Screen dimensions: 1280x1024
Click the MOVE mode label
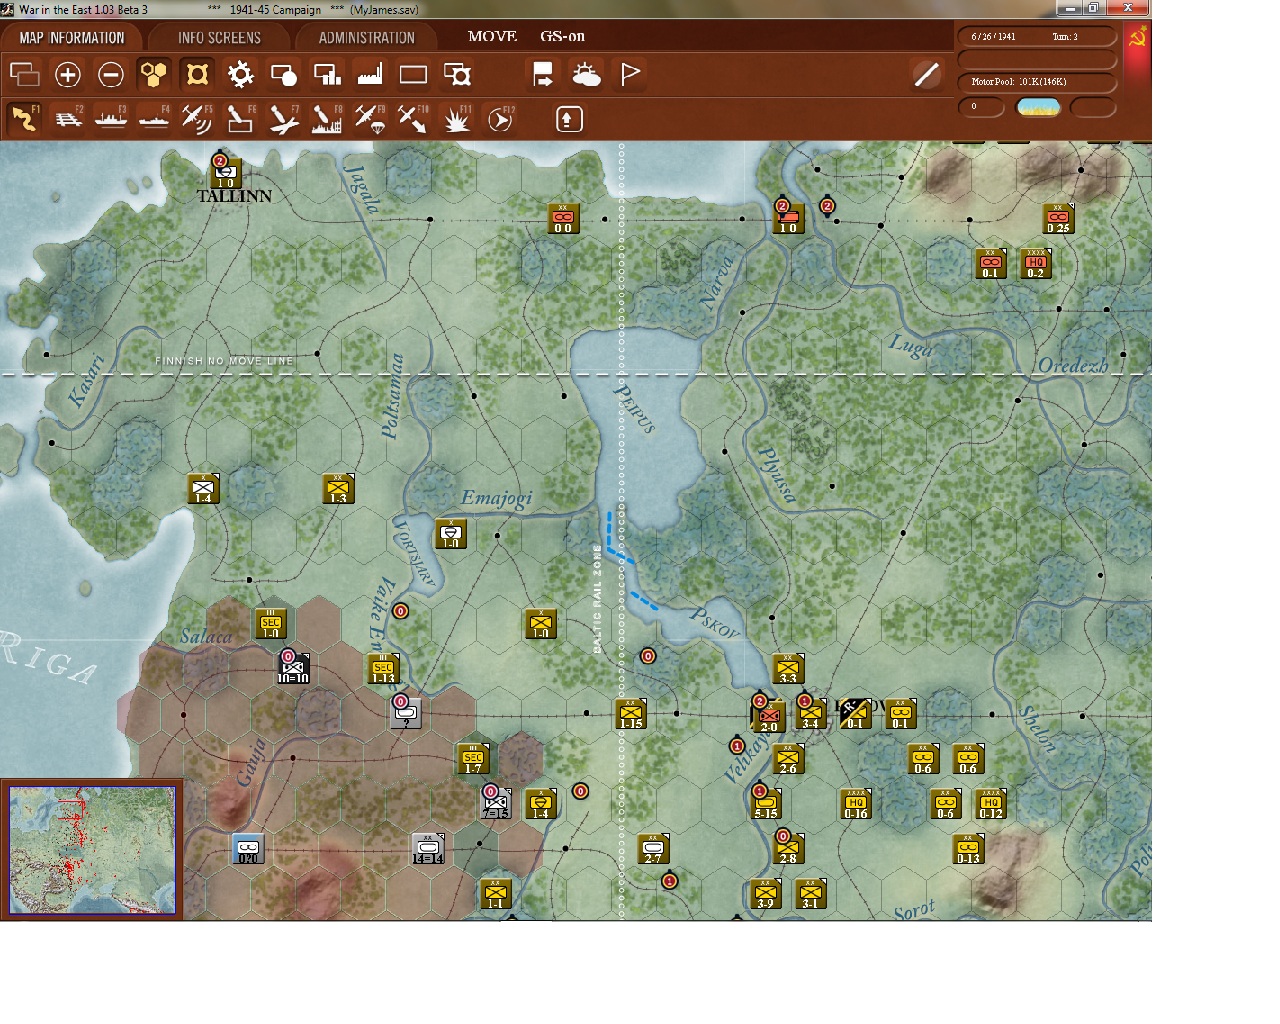click(492, 36)
